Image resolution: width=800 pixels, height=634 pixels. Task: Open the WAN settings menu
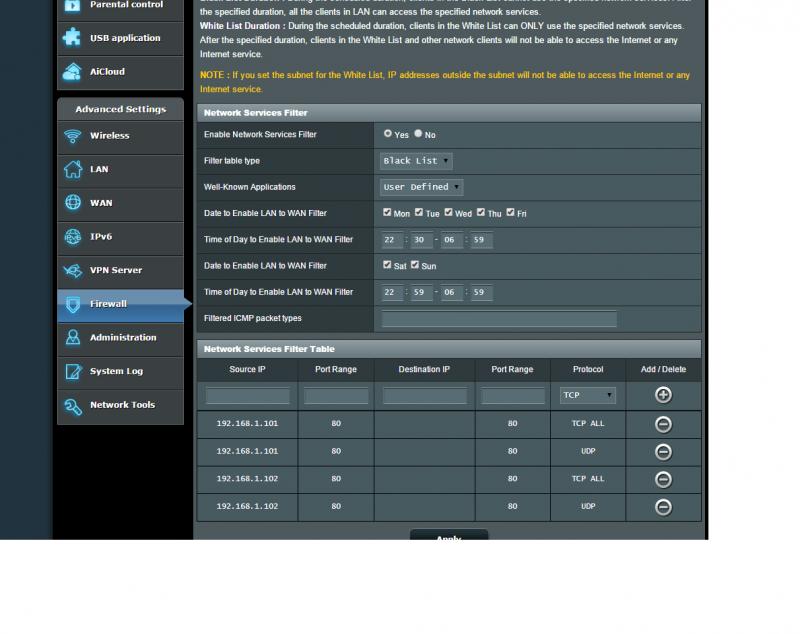click(120, 203)
